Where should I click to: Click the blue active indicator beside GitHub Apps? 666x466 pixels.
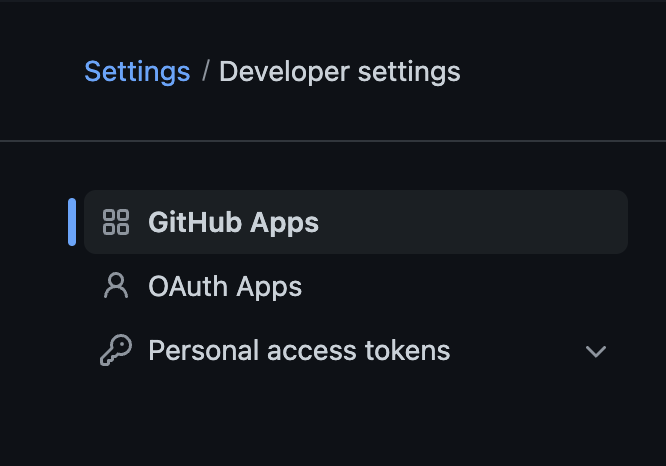(72, 222)
